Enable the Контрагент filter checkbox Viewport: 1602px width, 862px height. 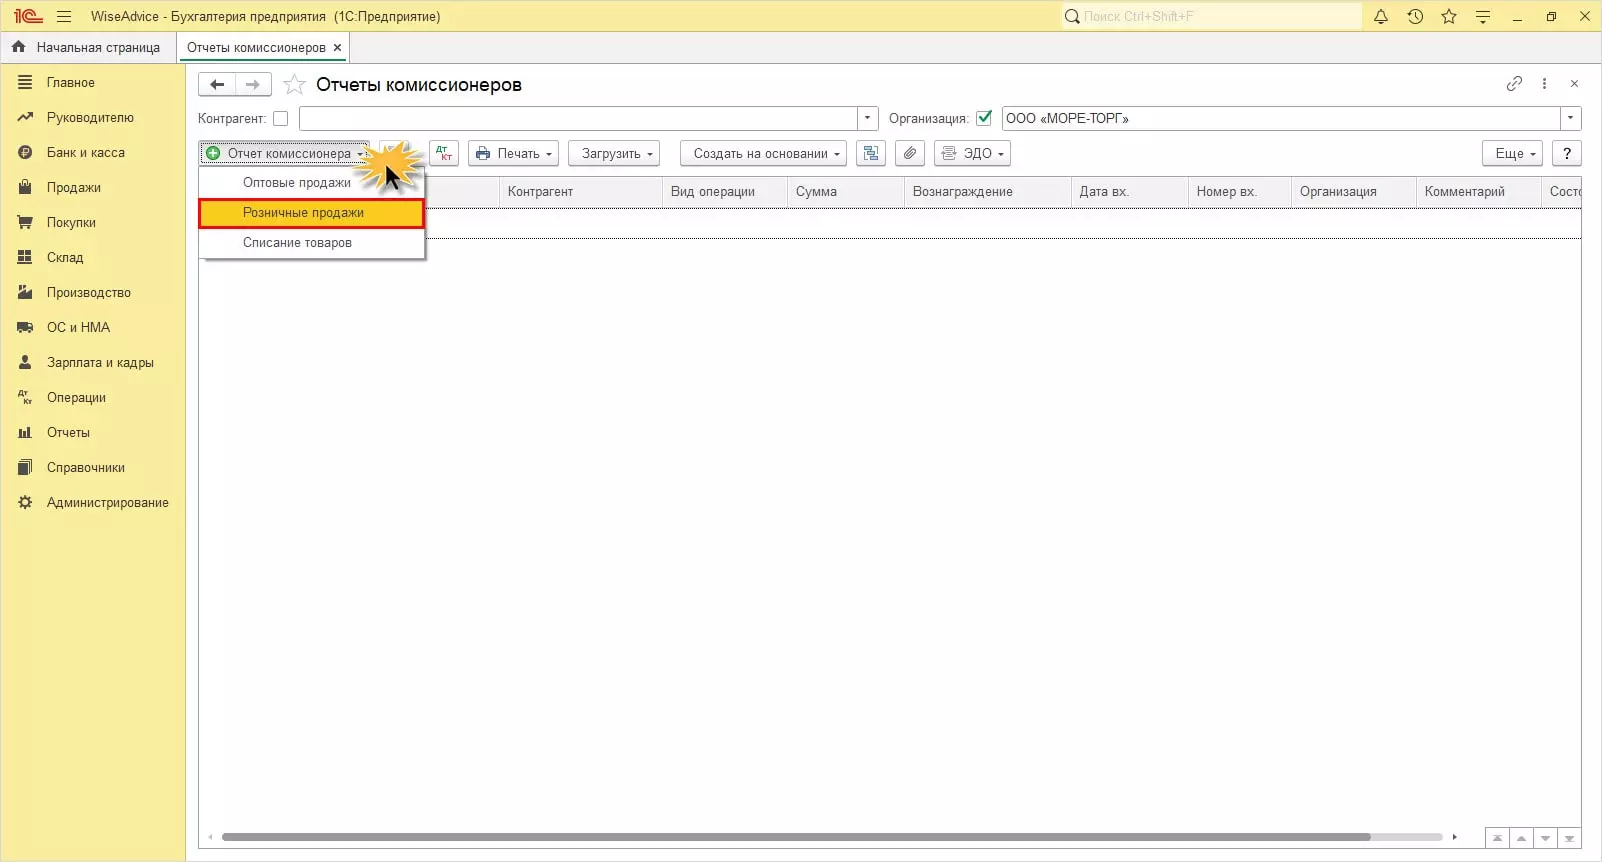click(281, 118)
